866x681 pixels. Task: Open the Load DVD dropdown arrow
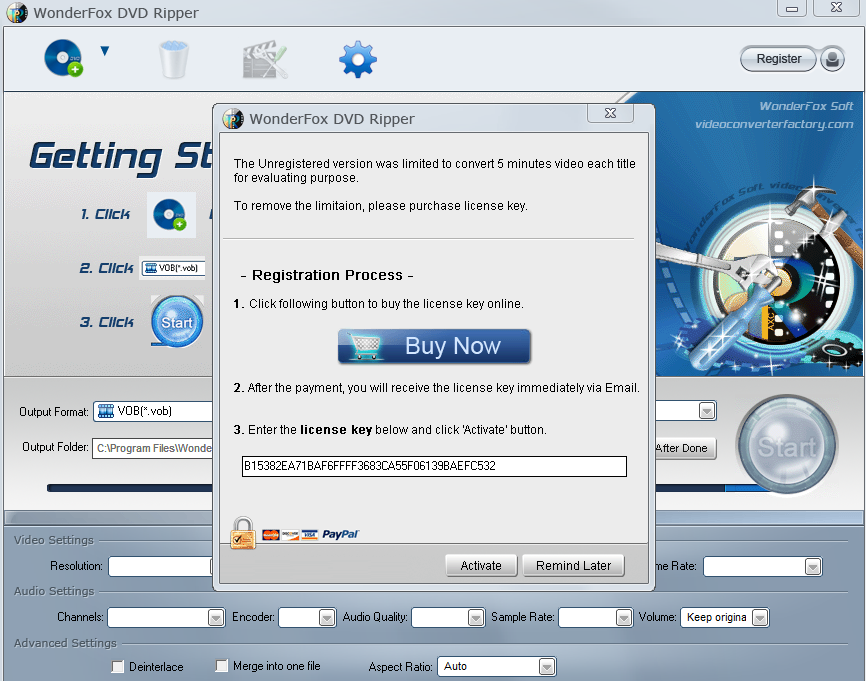coord(104,51)
